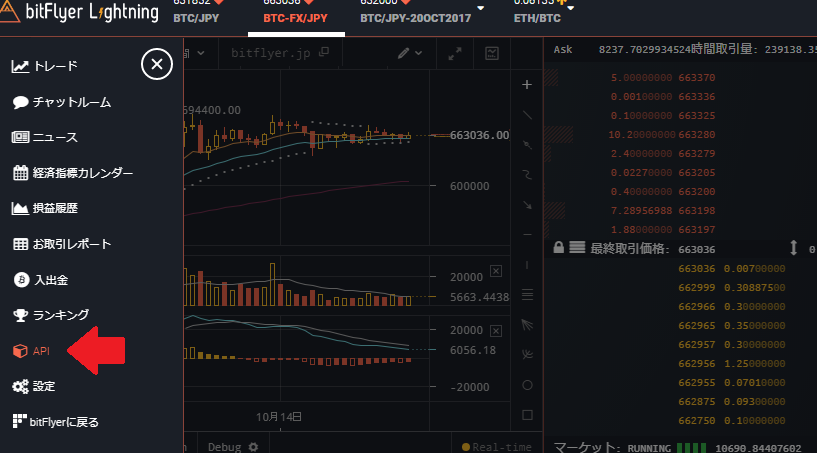Screen dimensions: 817x453
Task: Open the chart interval dropdown chevron
Action: pyautogui.click(x=201, y=53)
